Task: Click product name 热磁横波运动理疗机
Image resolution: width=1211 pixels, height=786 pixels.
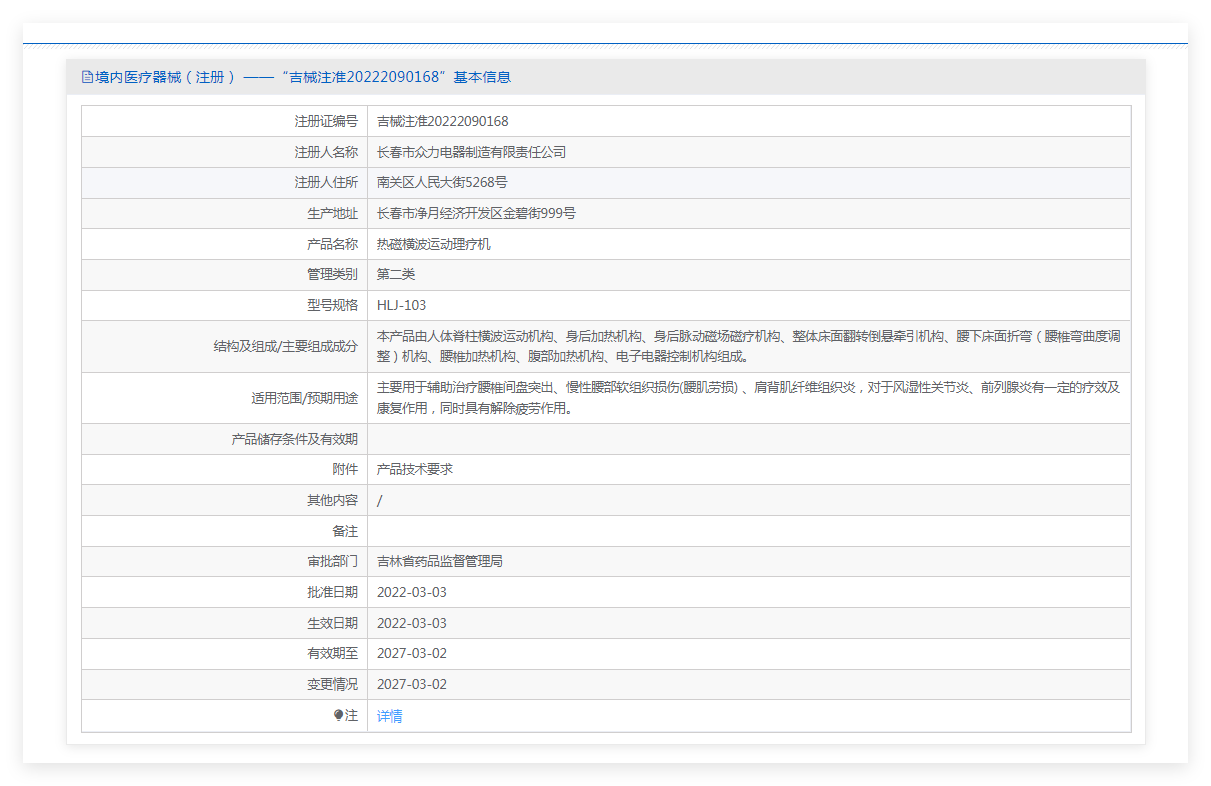Action: coord(433,244)
